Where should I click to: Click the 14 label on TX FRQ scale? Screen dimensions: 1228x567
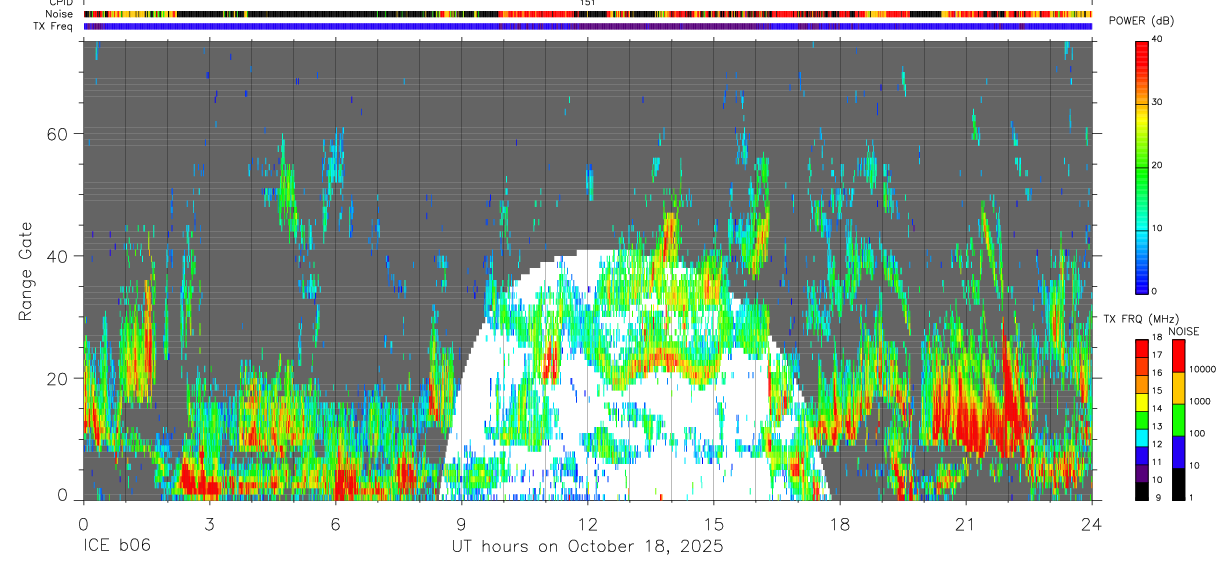1158,408
